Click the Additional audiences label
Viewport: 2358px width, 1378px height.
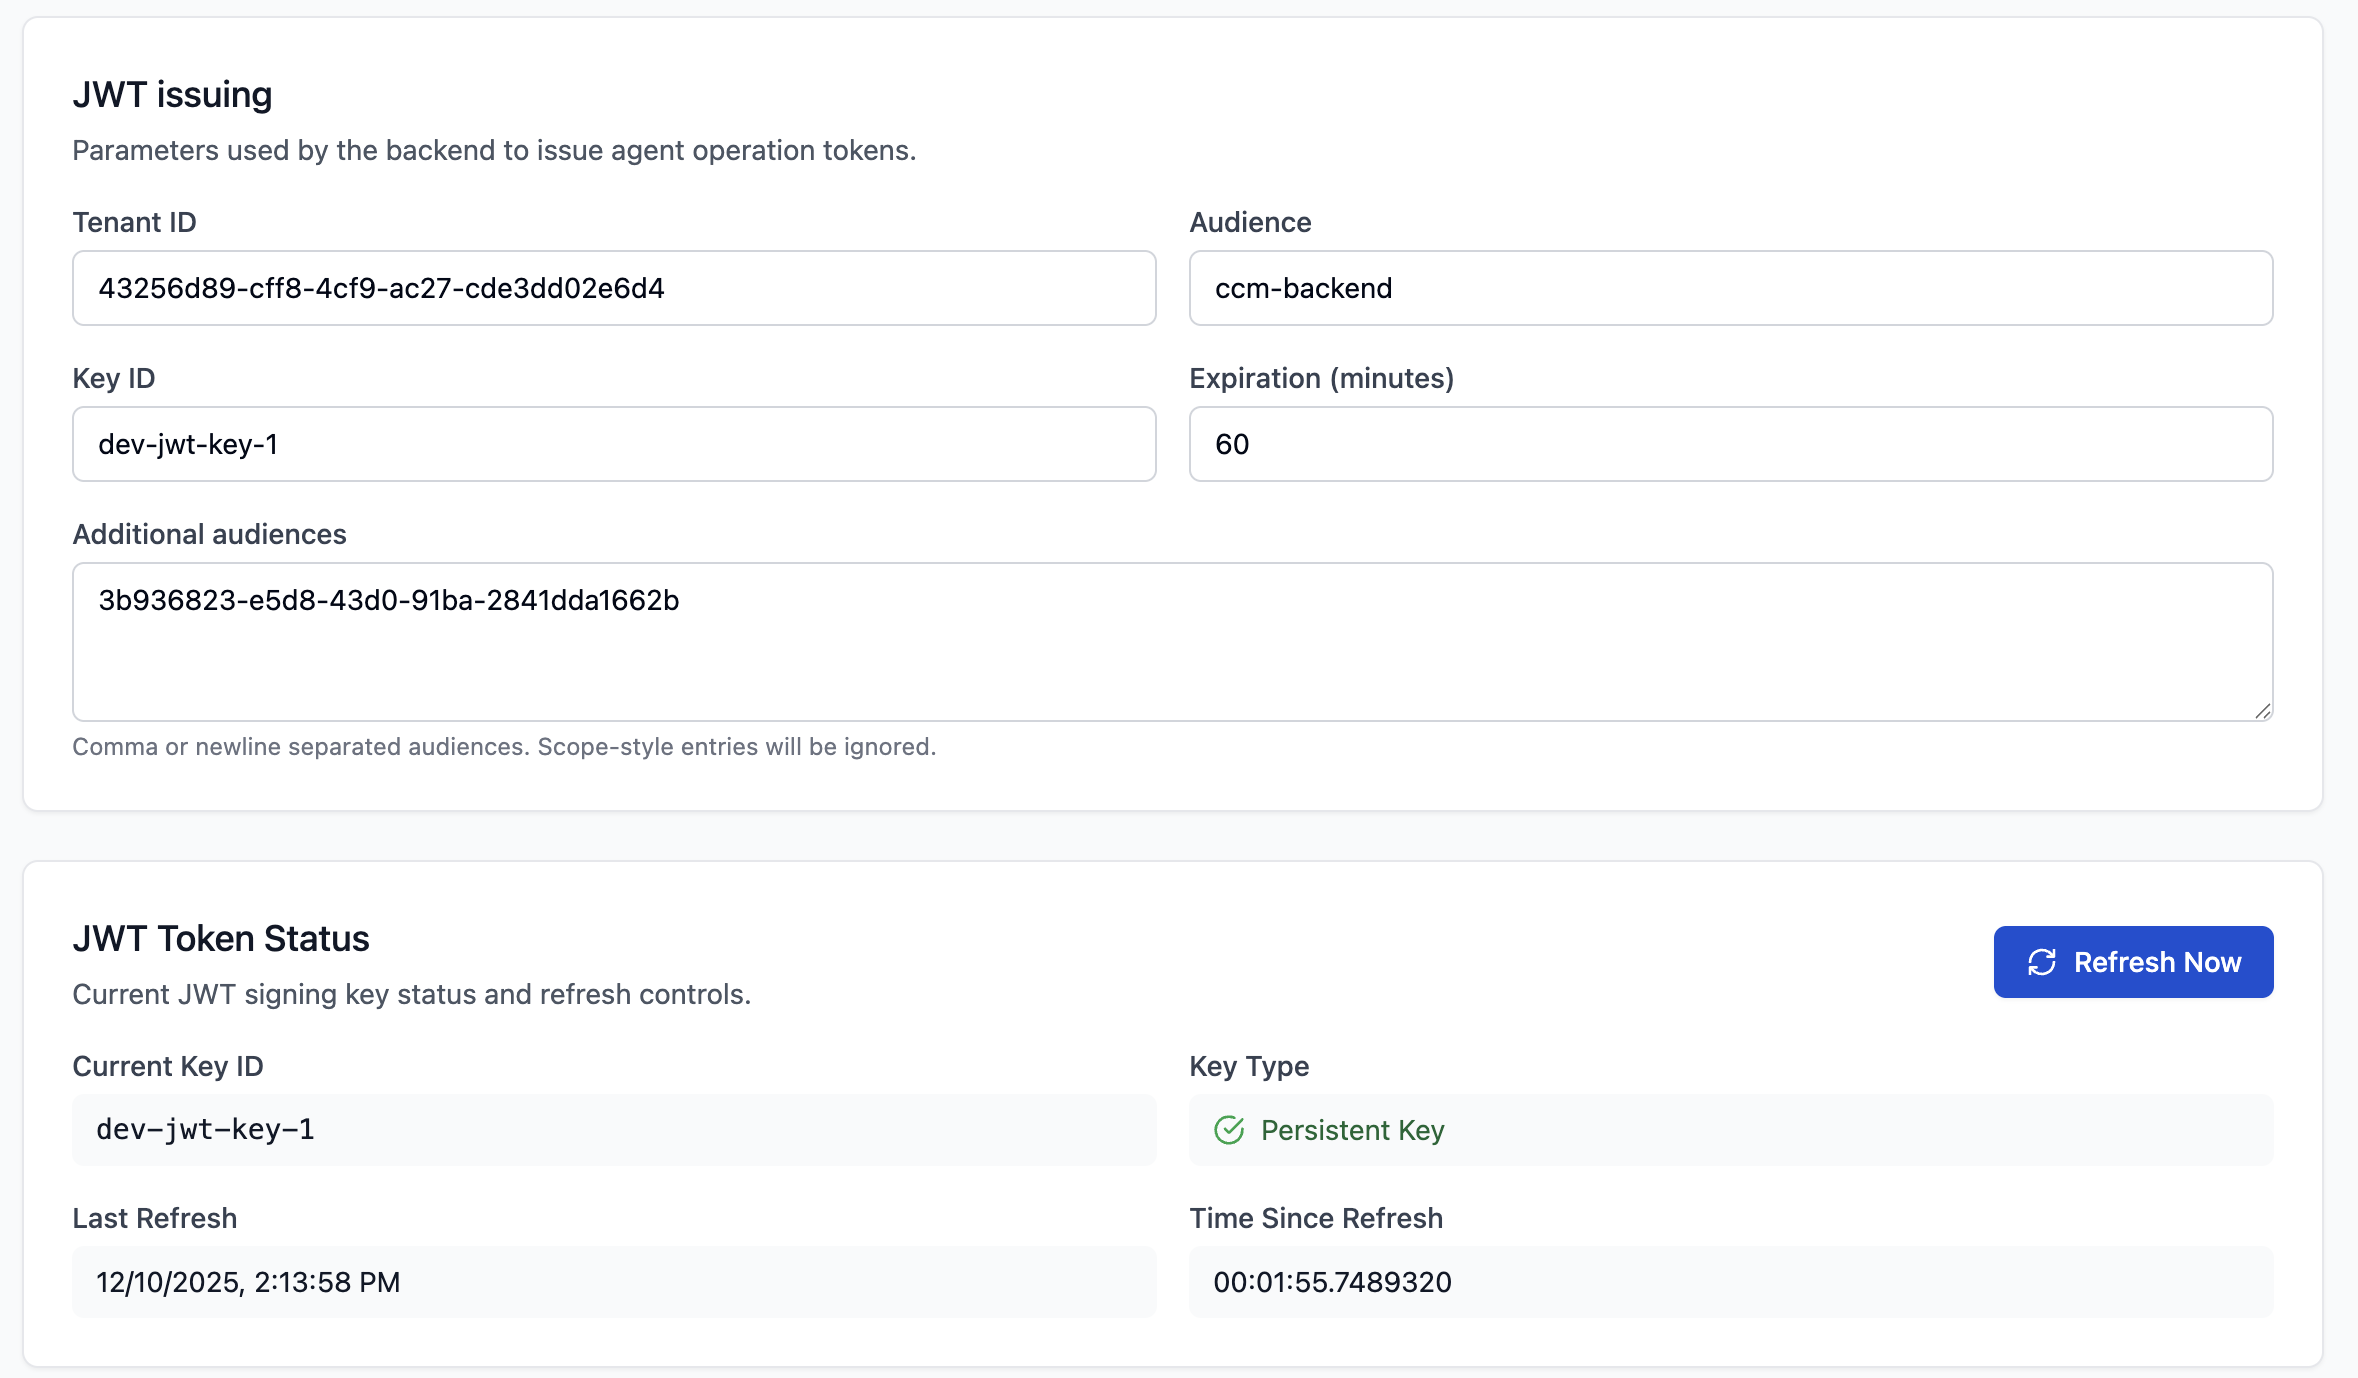209,534
